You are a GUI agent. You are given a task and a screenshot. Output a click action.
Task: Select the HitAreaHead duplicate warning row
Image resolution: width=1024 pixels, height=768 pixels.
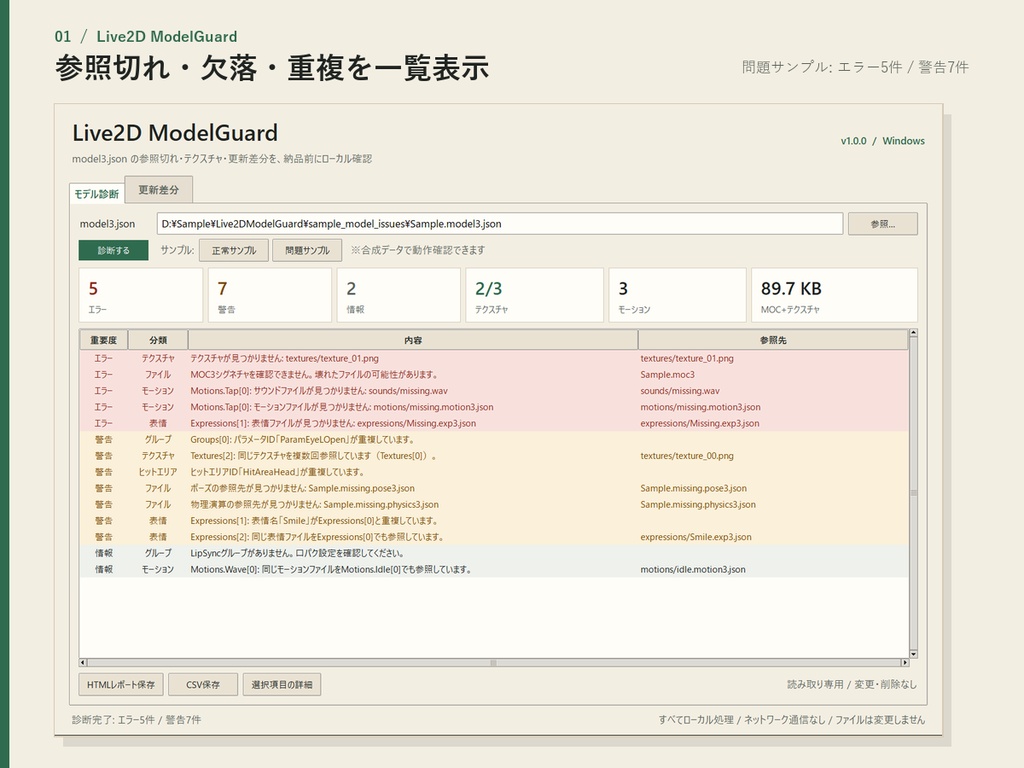click(494, 472)
